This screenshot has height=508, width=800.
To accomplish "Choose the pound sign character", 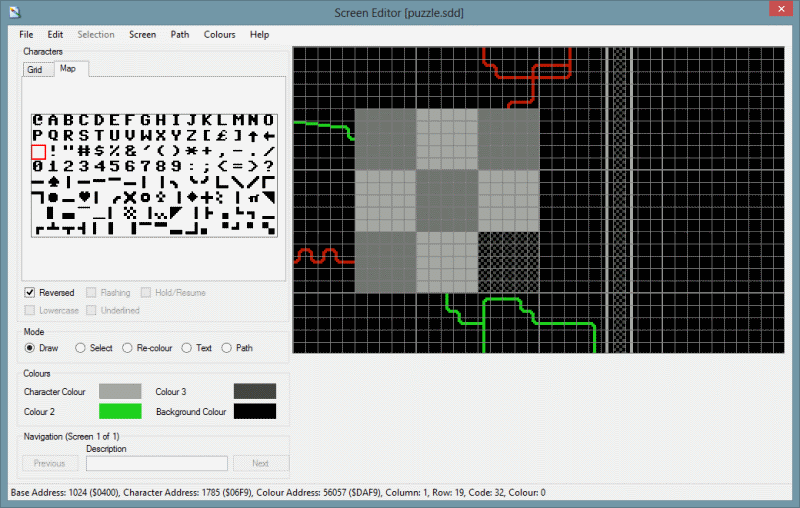I will pyautogui.click(x=222, y=135).
